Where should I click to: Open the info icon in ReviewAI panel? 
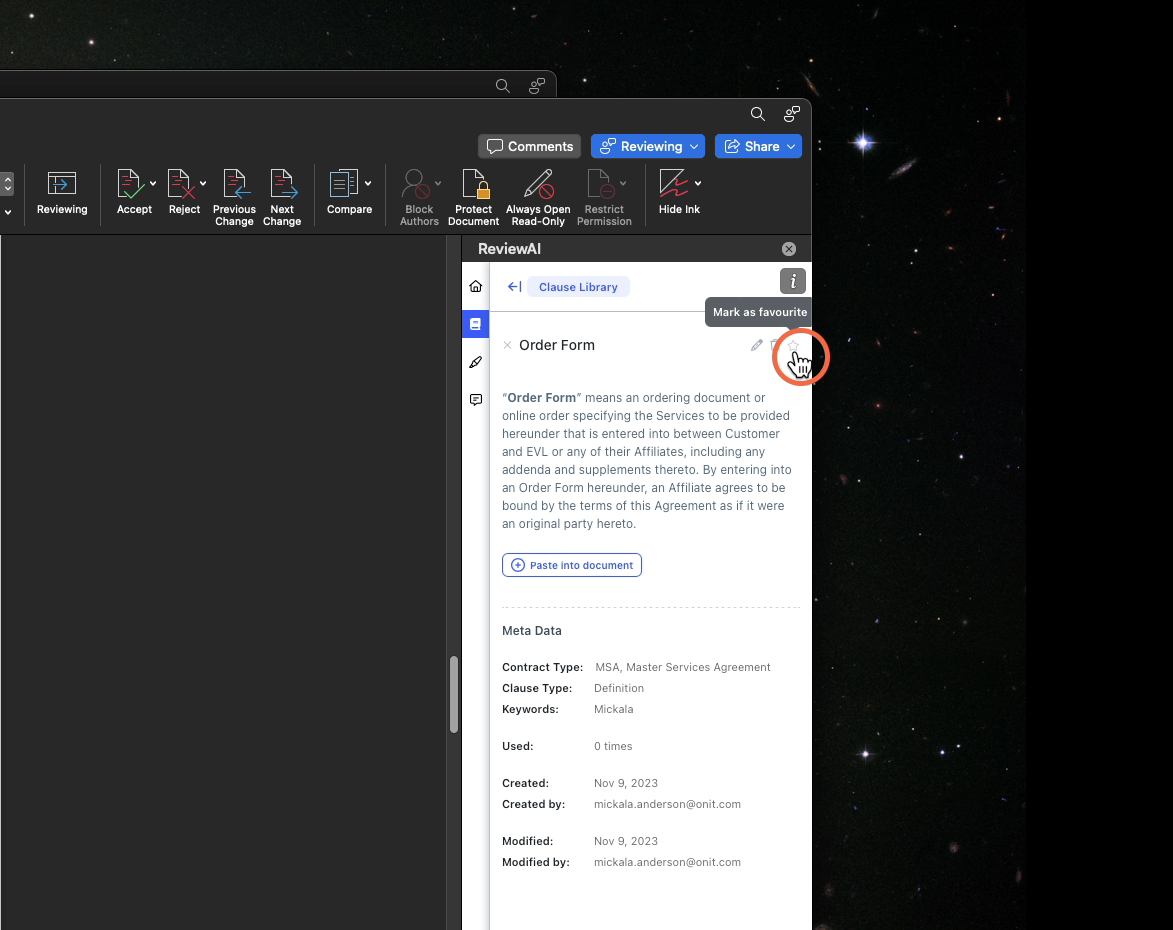[x=793, y=281]
